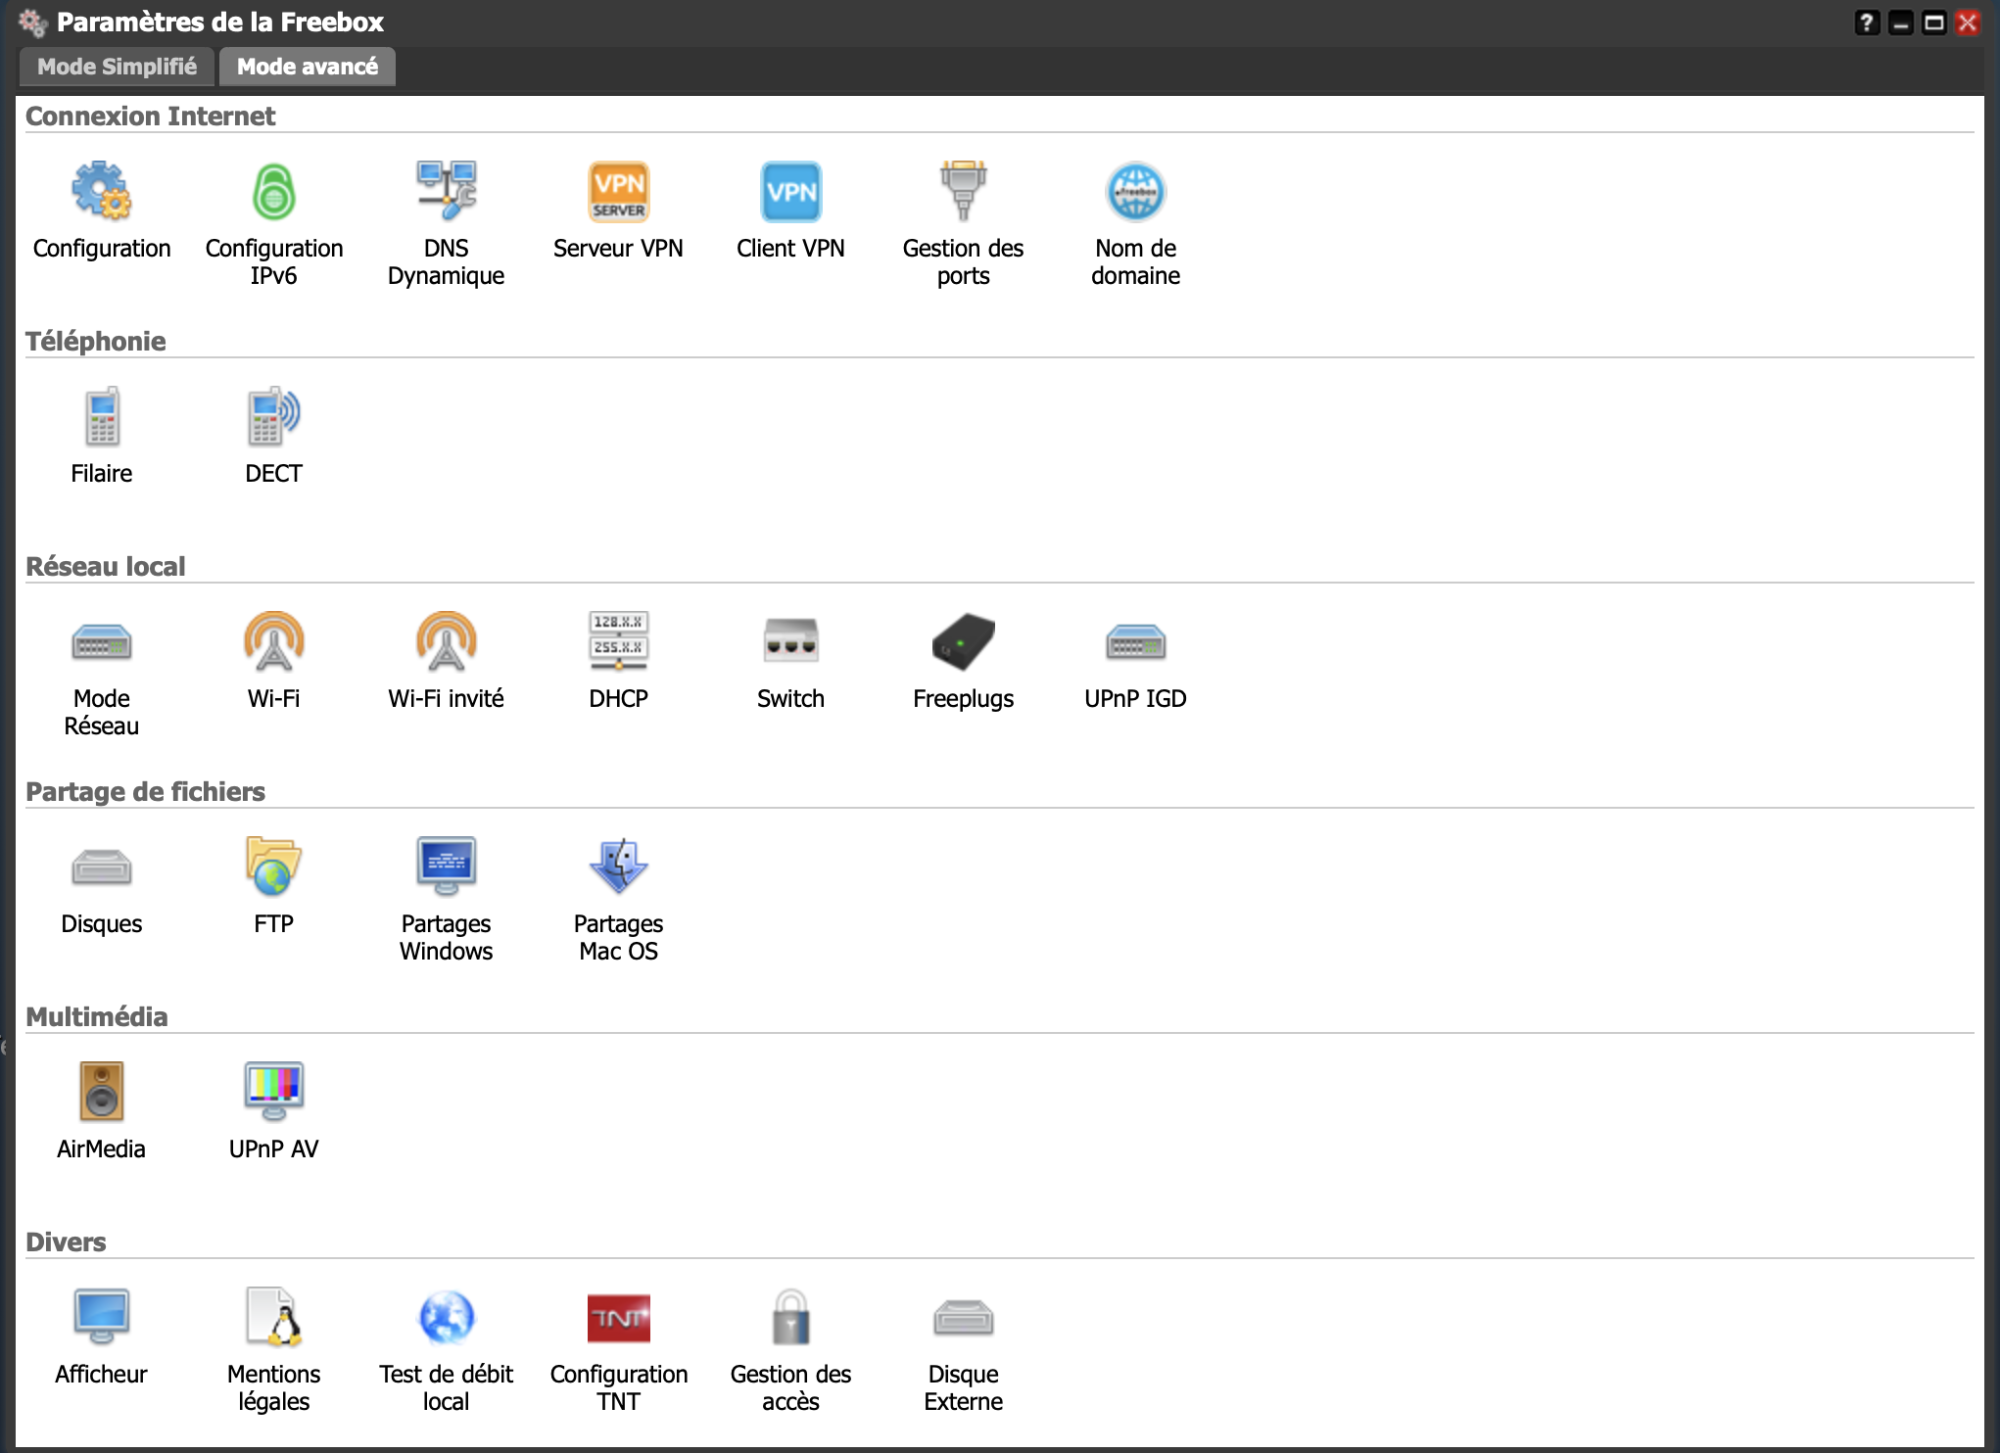Open Disque Externe icon
This screenshot has height=1453, width=2000.
pyautogui.click(x=963, y=1317)
